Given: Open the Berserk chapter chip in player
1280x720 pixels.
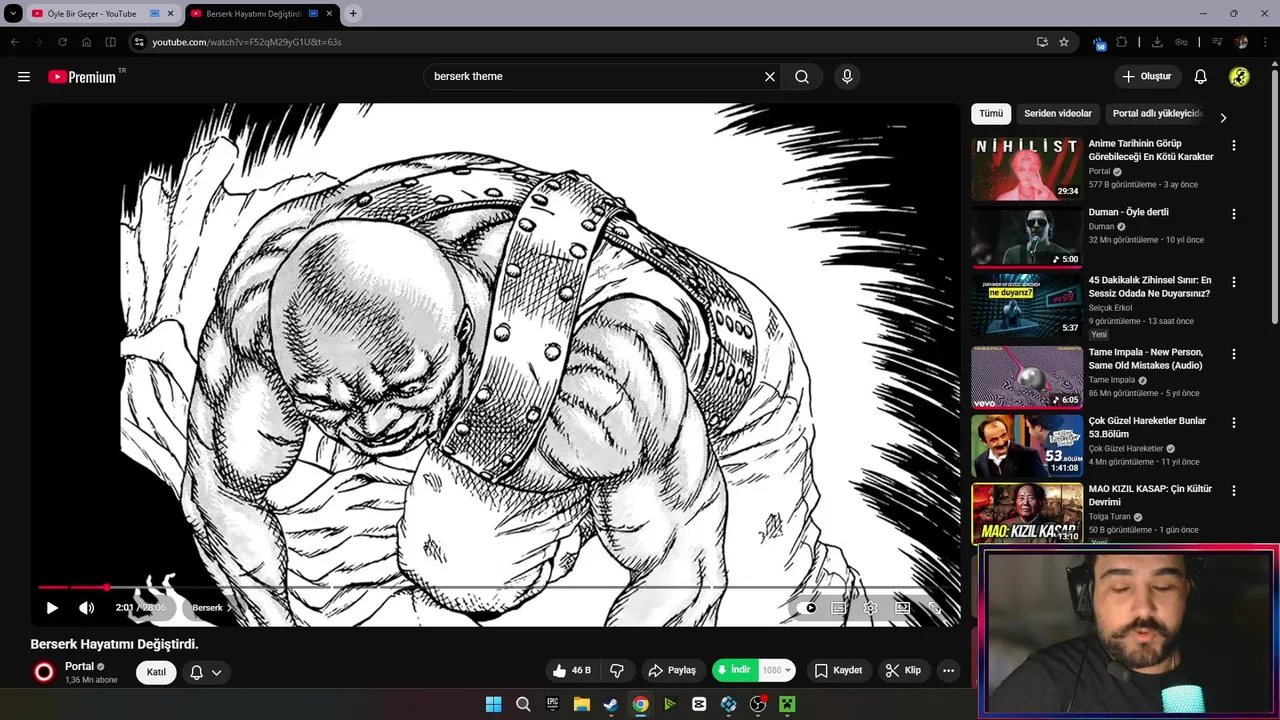Looking at the screenshot, I should (x=211, y=608).
